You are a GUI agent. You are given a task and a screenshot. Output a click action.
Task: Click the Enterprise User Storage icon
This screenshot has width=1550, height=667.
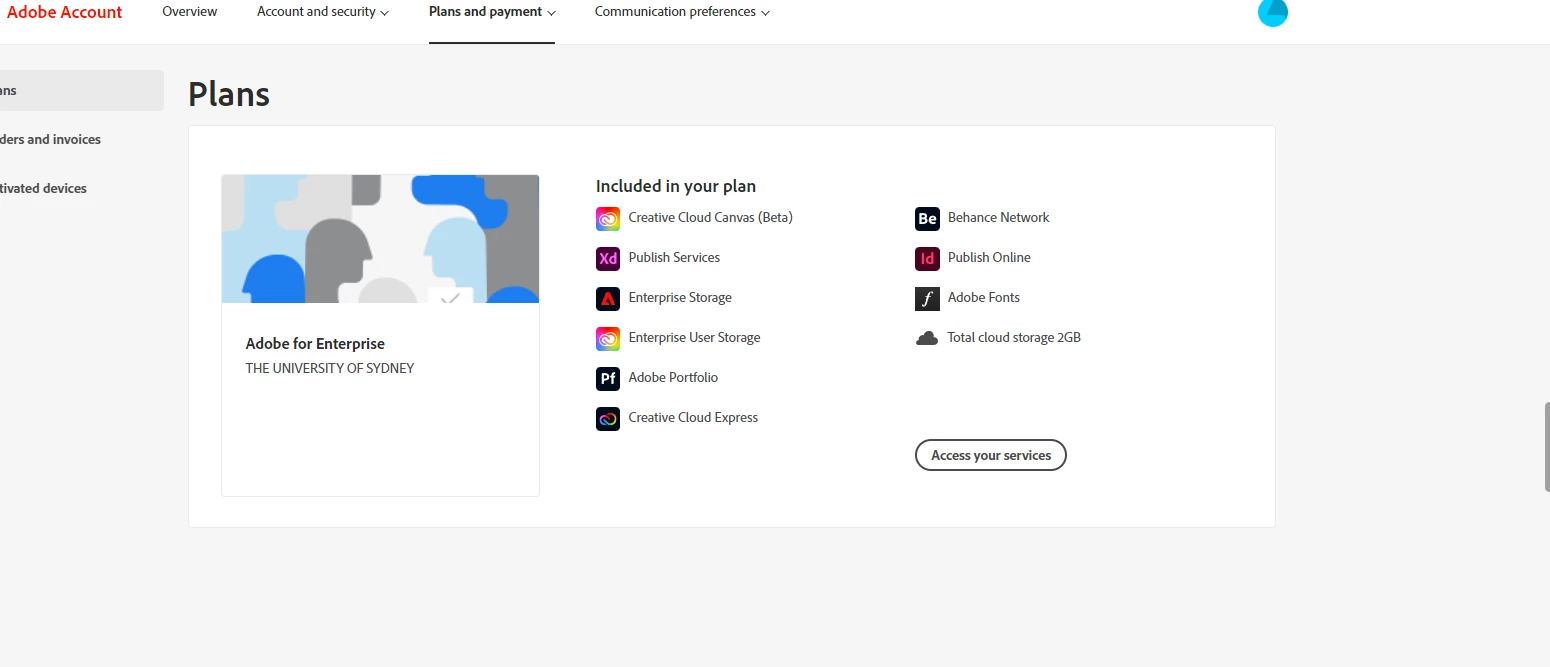608,338
